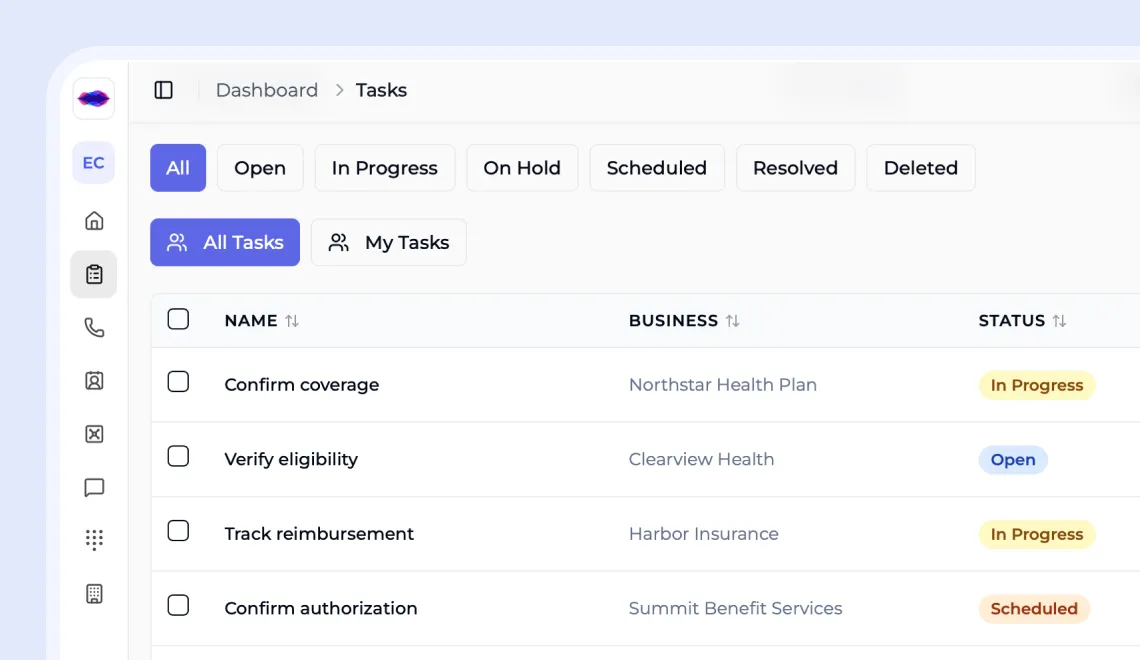Click the sidebar square X icon

click(94, 434)
